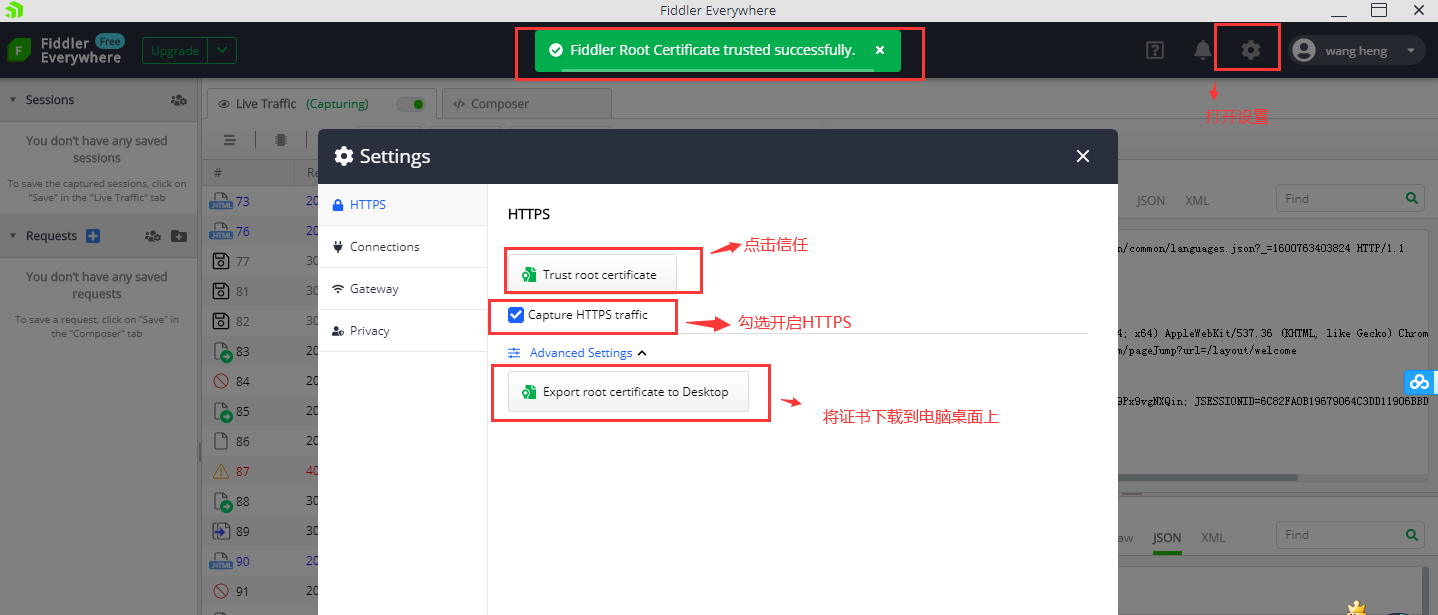This screenshot has height=615, width=1438.
Task: Select session row 86
Action: 259,441
